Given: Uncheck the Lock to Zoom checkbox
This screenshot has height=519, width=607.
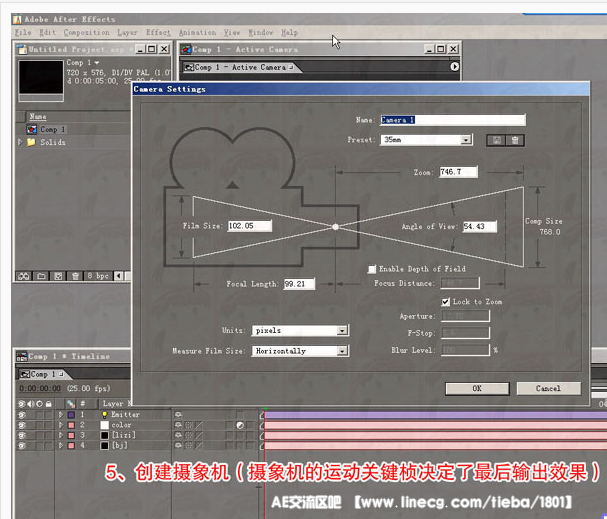Looking at the screenshot, I should coord(446,302).
